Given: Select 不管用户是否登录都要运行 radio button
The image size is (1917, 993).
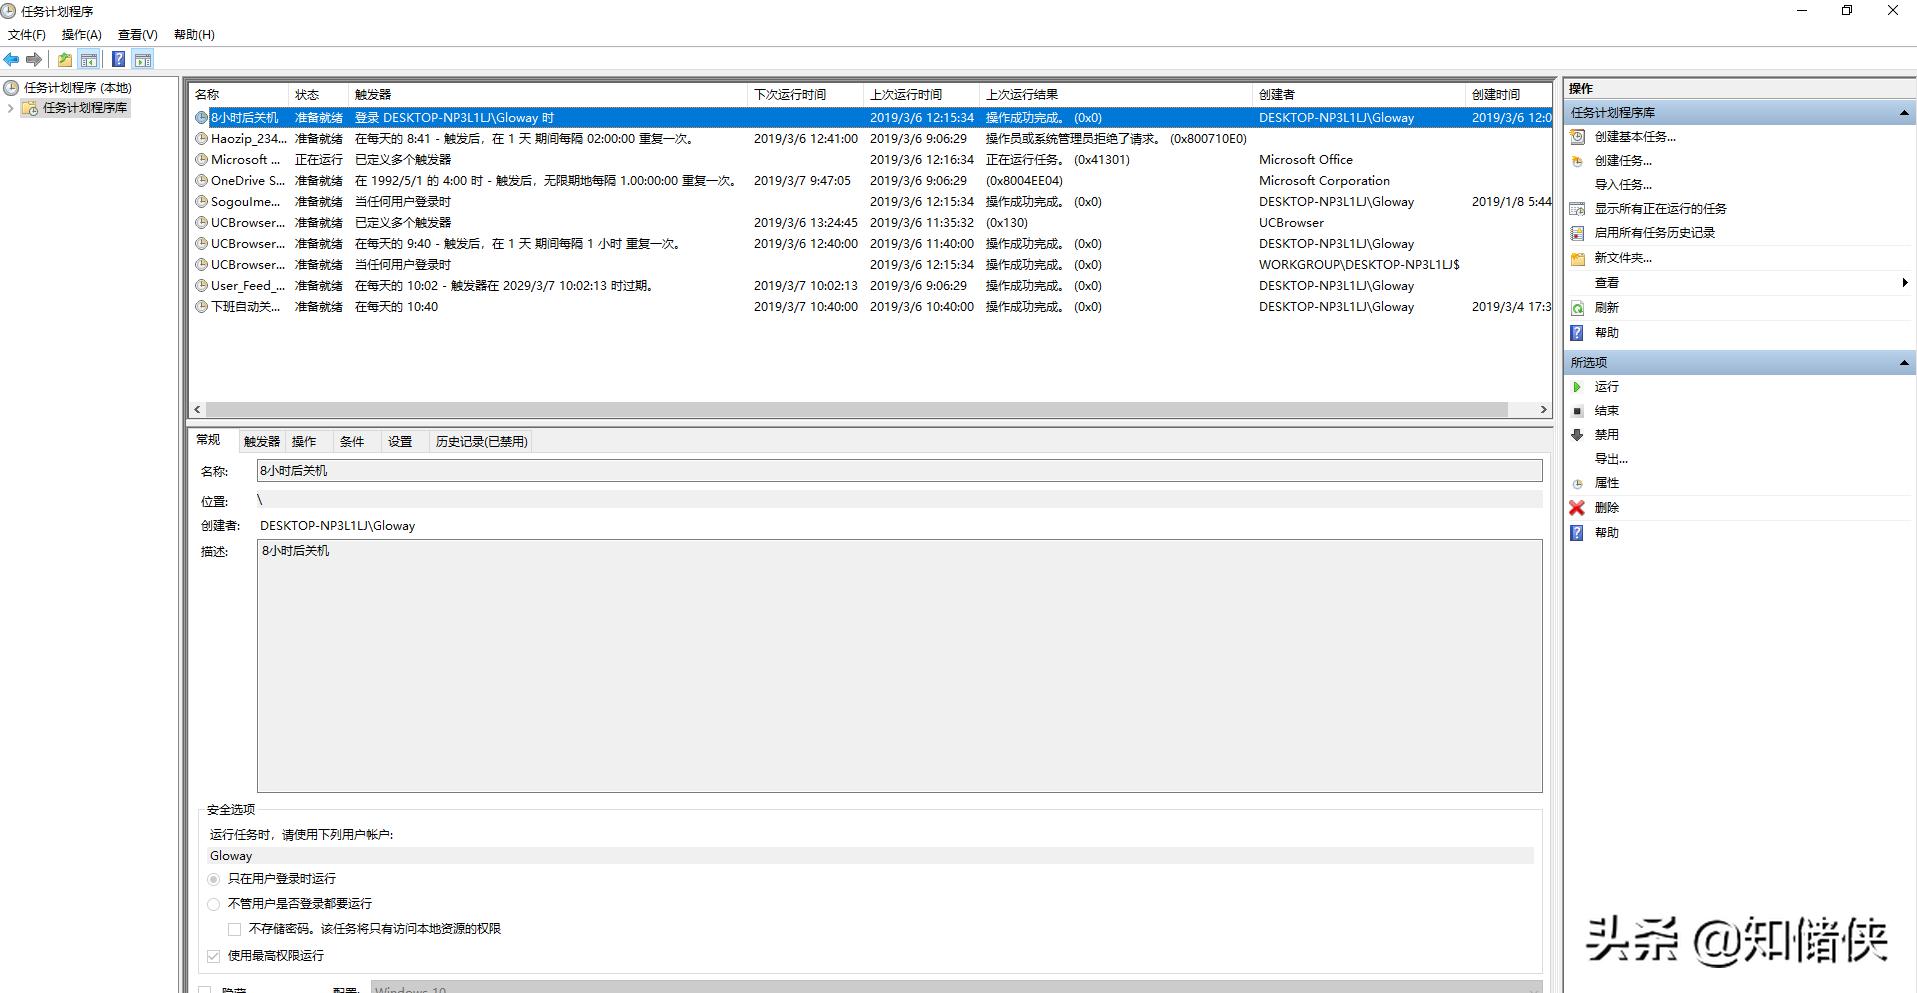Looking at the screenshot, I should (214, 904).
